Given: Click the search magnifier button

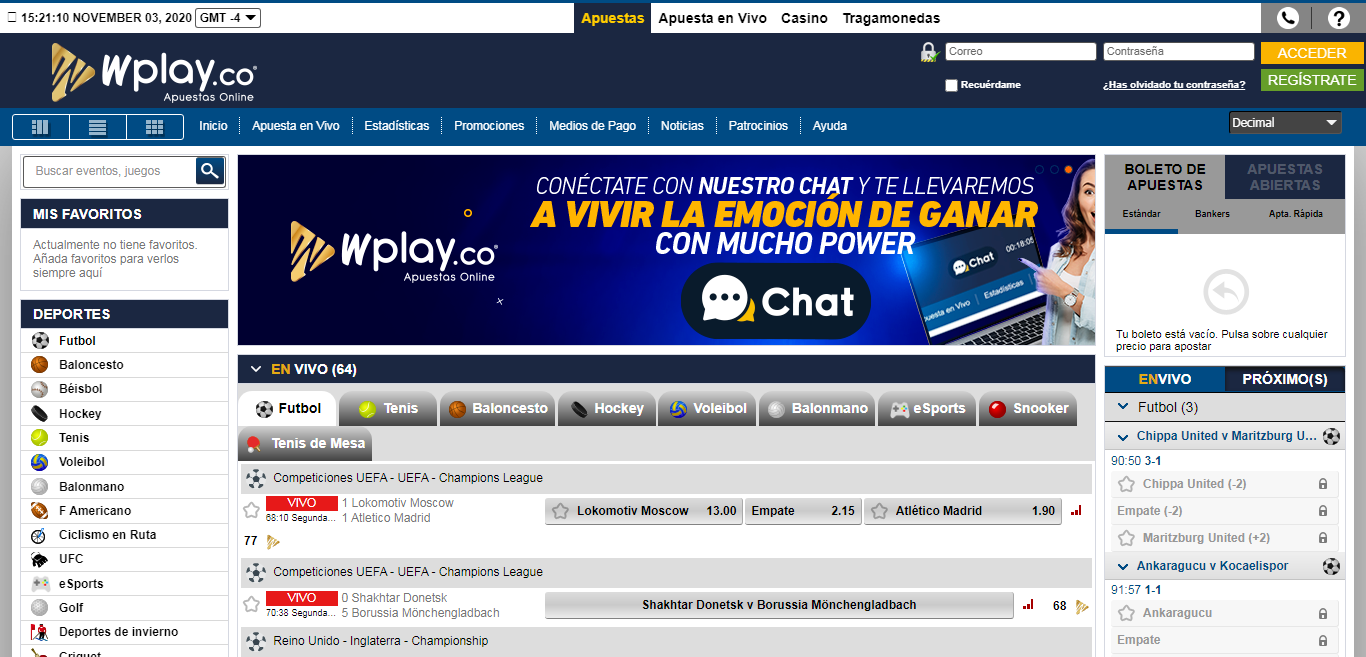Looking at the screenshot, I should [209, 171].
